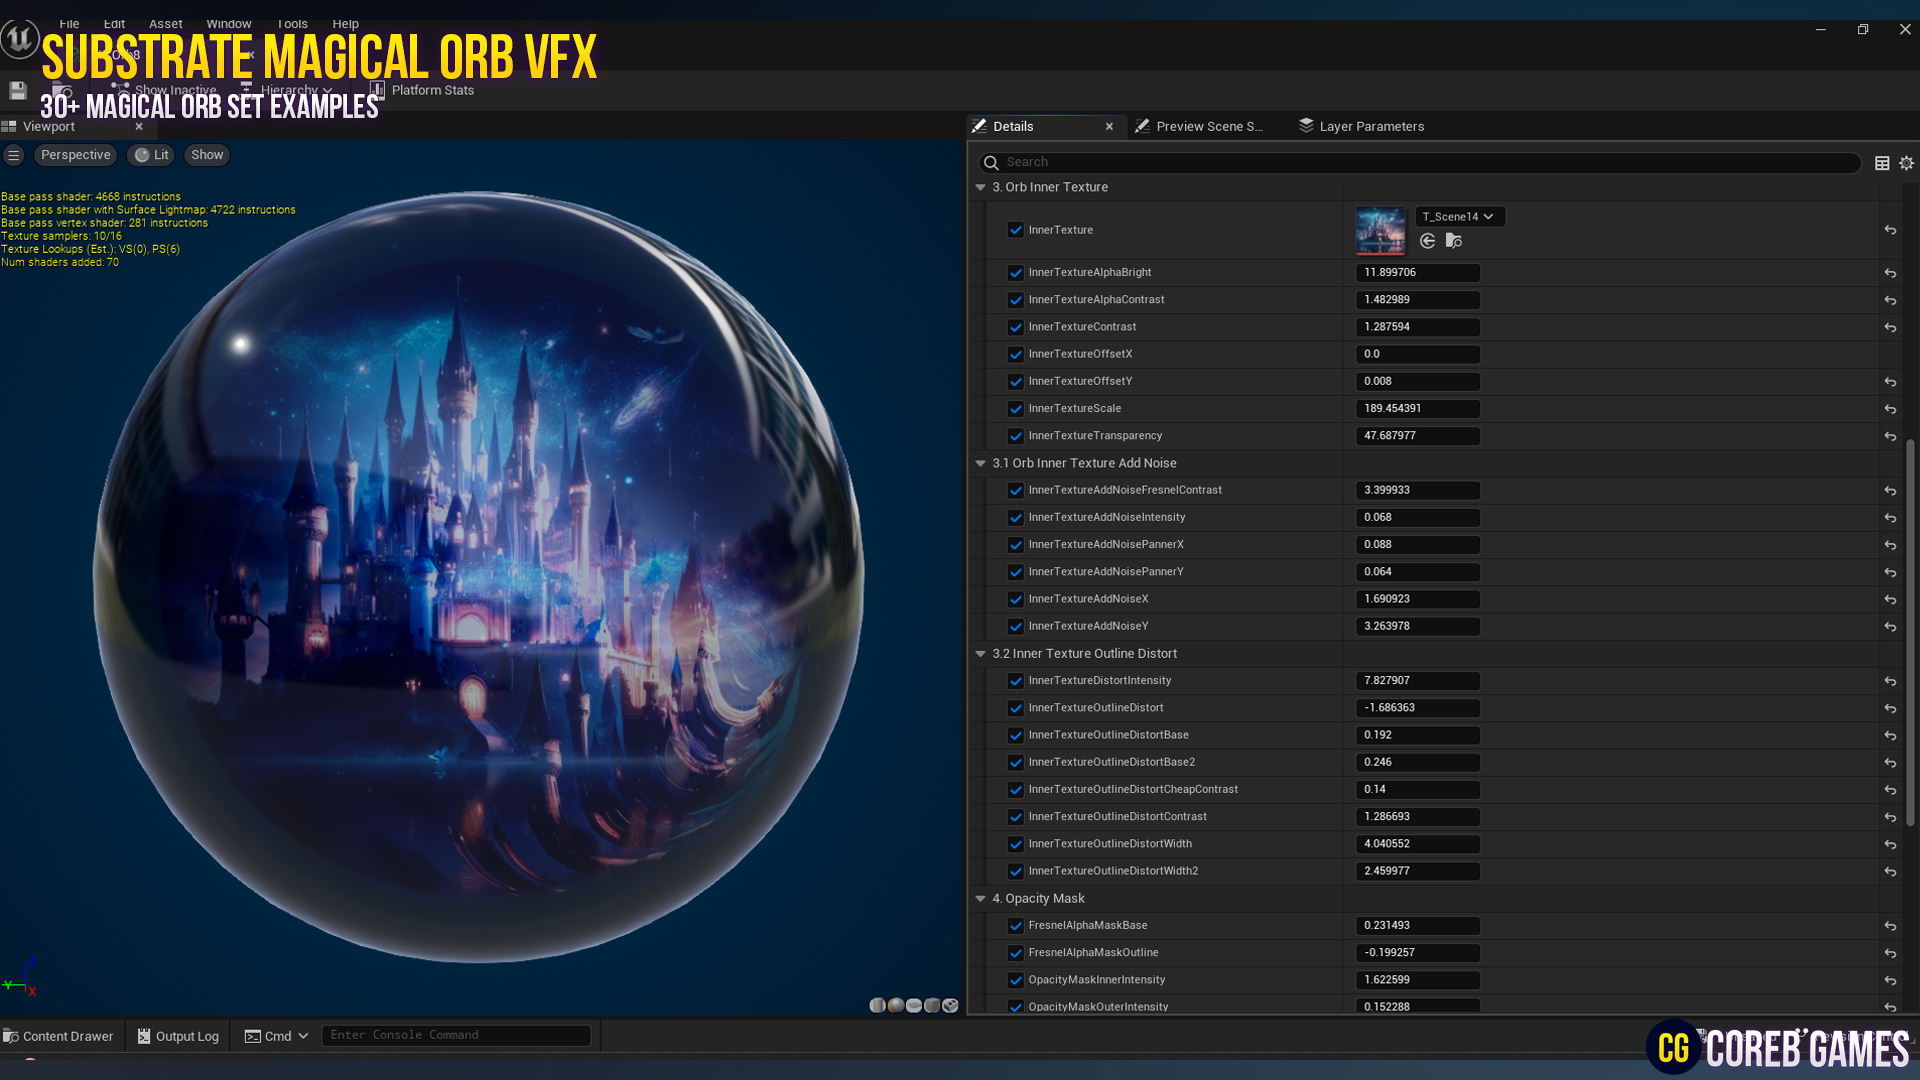The image size is (1920, 1080).
Task: Open the viewport options hamburger menu
Action: point(14,154)
